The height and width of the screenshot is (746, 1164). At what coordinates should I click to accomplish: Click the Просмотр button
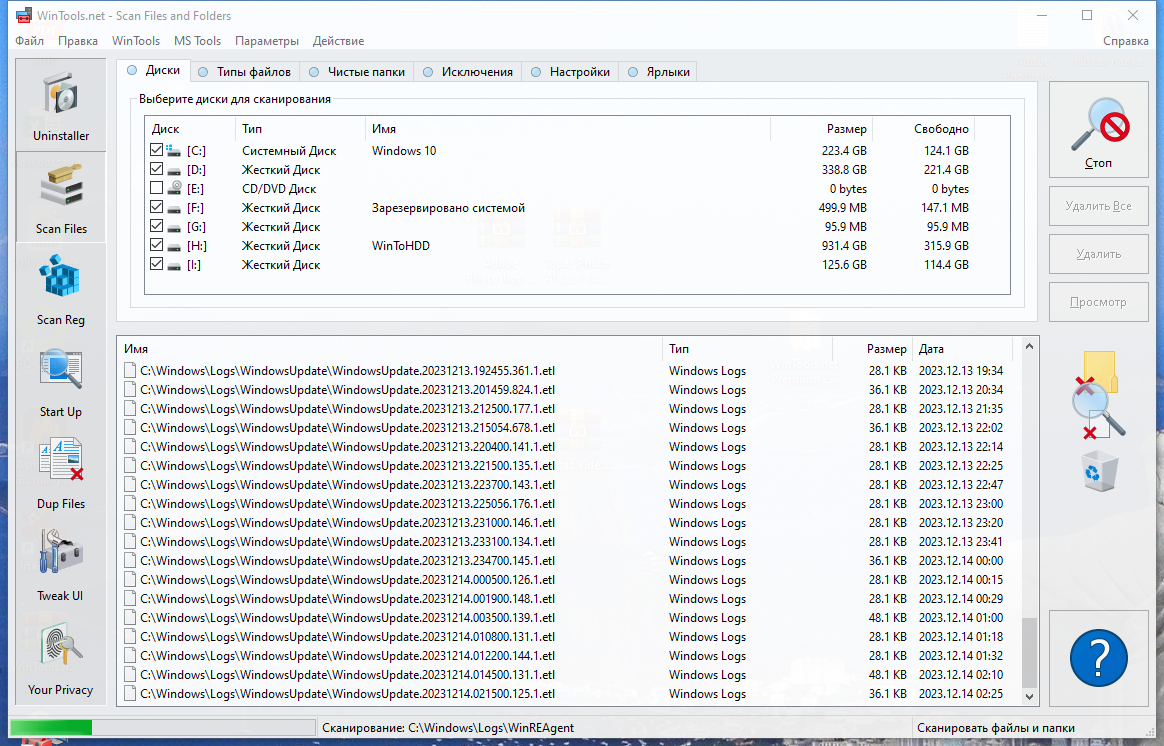click(1099, 302)
